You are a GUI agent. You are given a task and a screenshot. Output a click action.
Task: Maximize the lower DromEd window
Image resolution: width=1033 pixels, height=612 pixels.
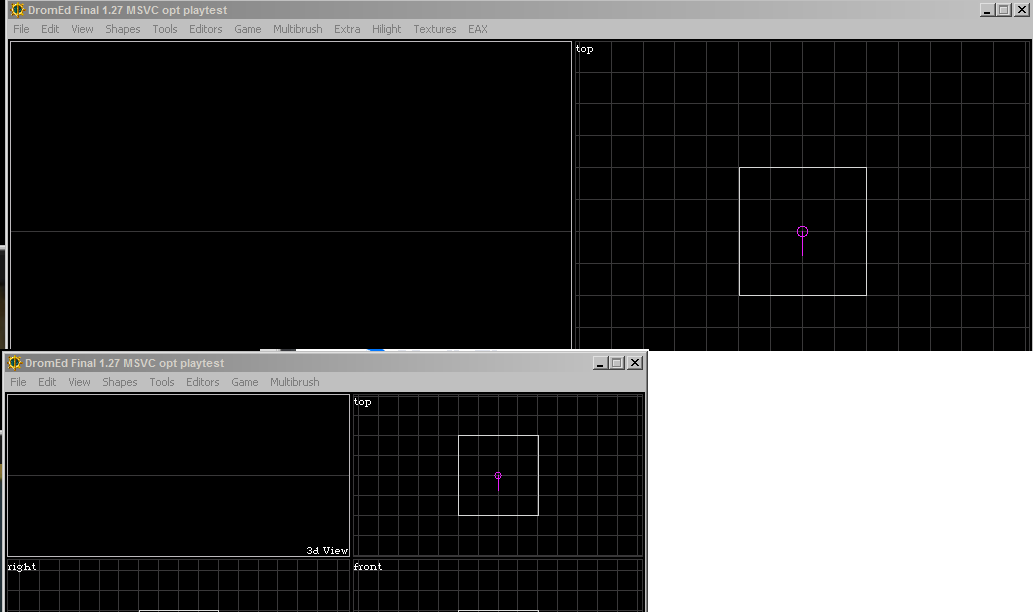click(617, 363)
